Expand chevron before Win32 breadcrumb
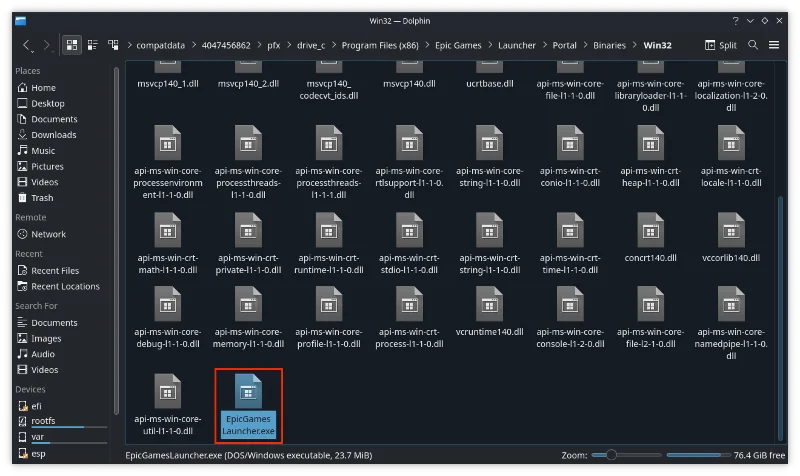Screen dimensions: 800x476 (635, 45)
